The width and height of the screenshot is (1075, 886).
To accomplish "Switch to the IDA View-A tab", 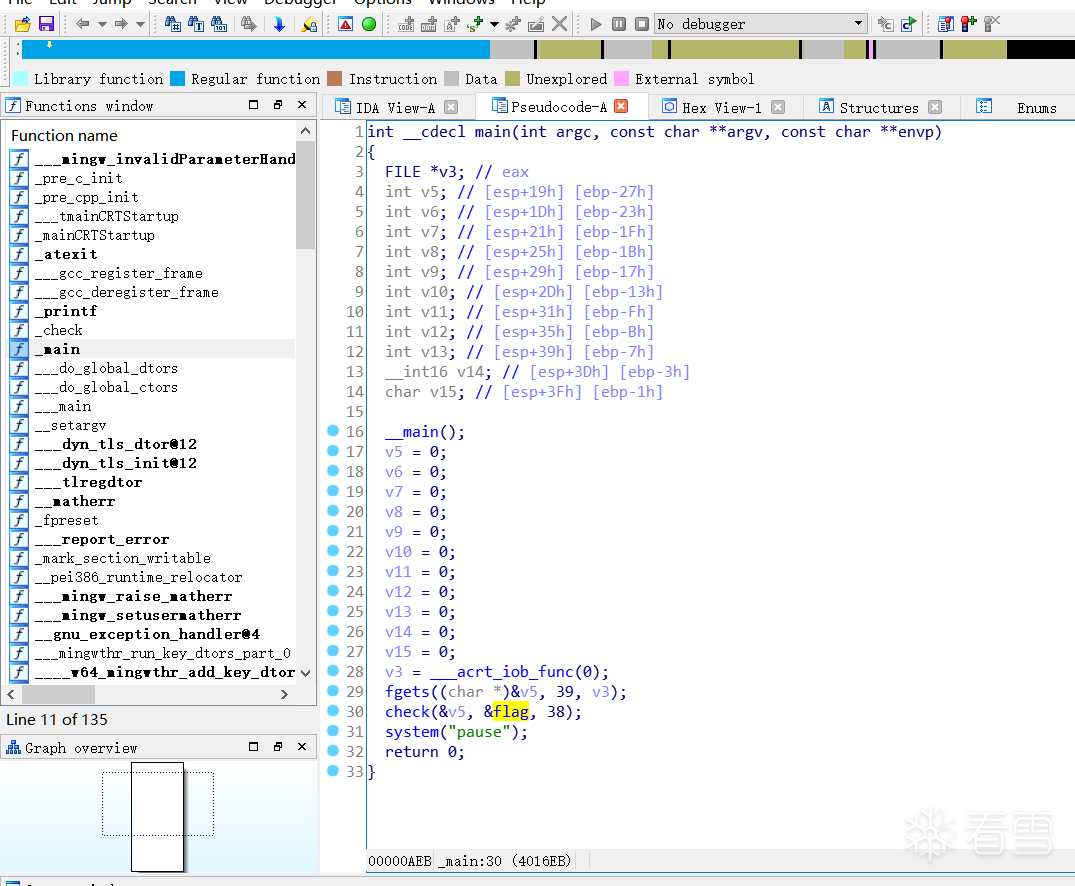I will 395,108.
